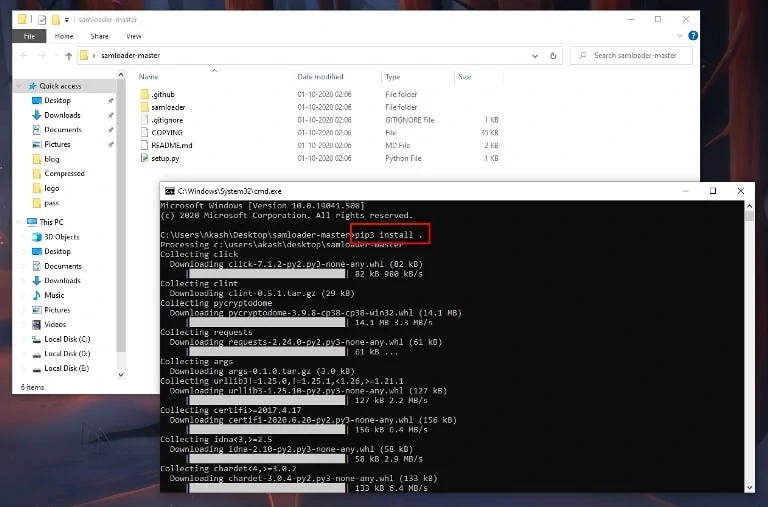Open 3D Objects under This PC
Viewport: 768px width, 507px height.
[x=61, y=237]
